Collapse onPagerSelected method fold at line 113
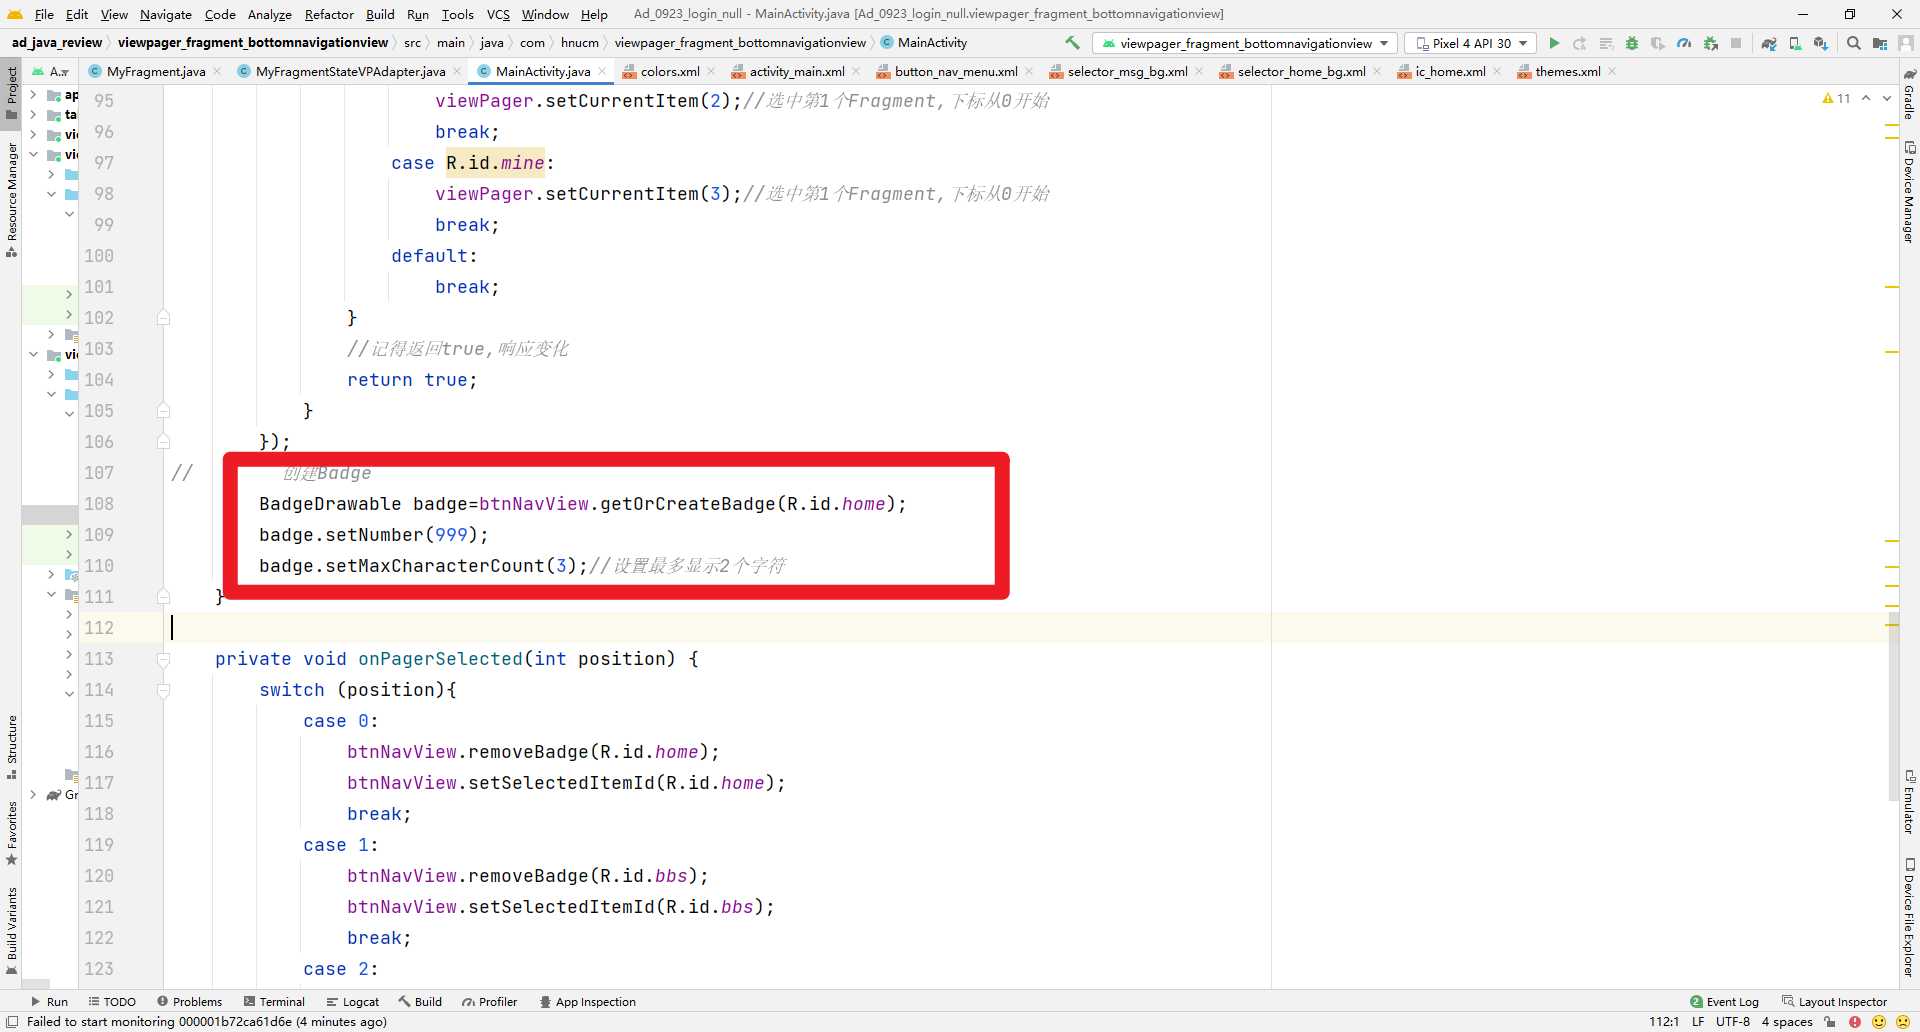 [x=163, y=659]
